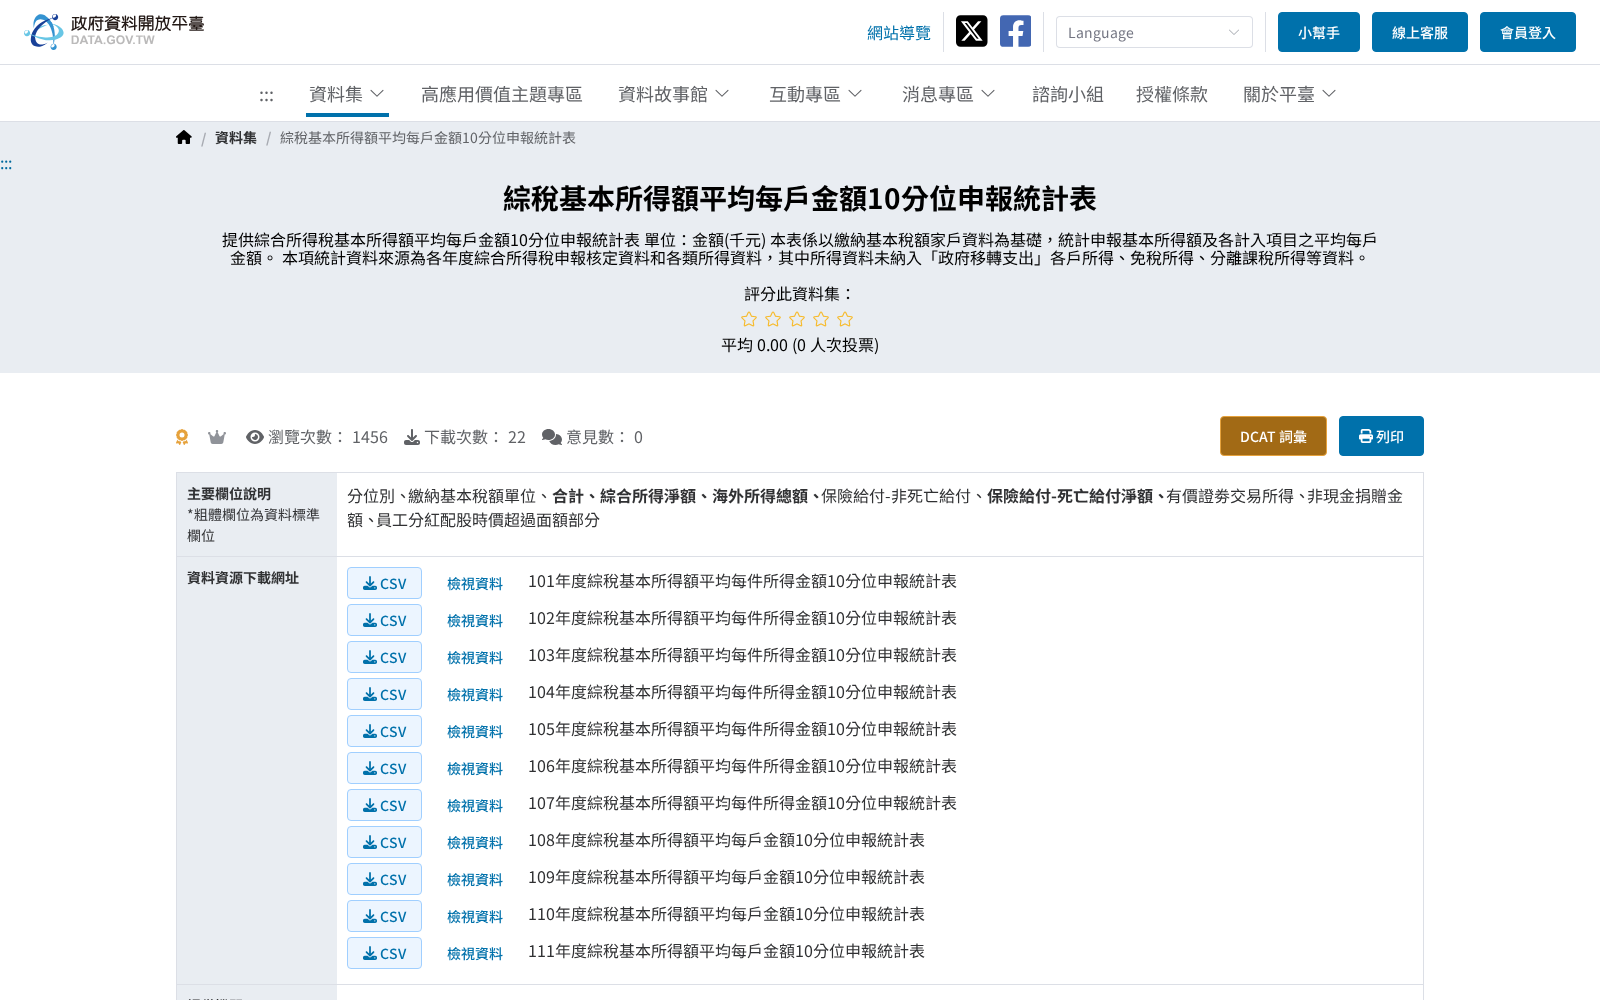The height and width of the screenshot is (1000, 1600).
Task: Download CSV for 102年度 report
Action: click(x=384, y=620)
